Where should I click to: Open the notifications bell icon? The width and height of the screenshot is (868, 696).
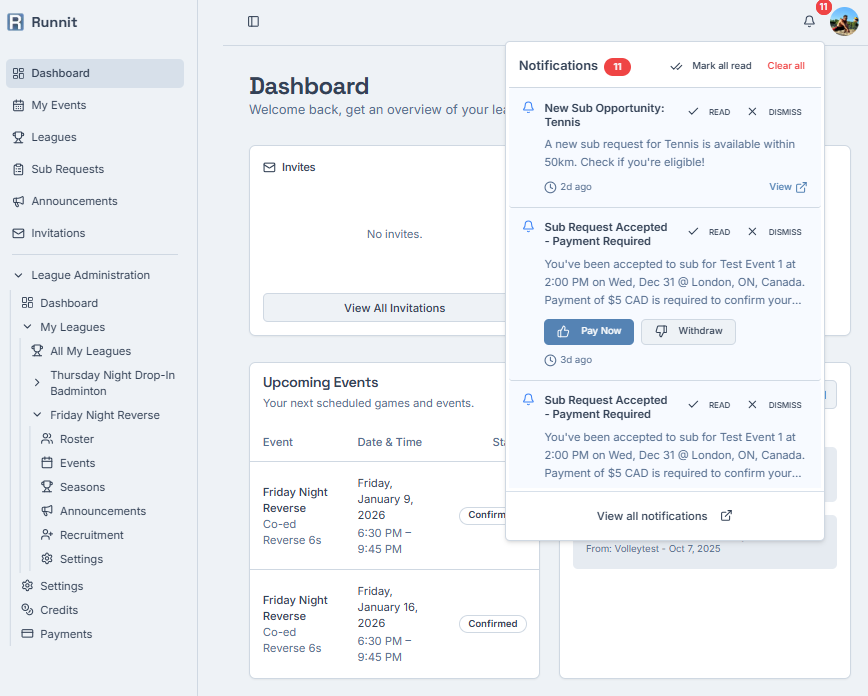point(809,21)
